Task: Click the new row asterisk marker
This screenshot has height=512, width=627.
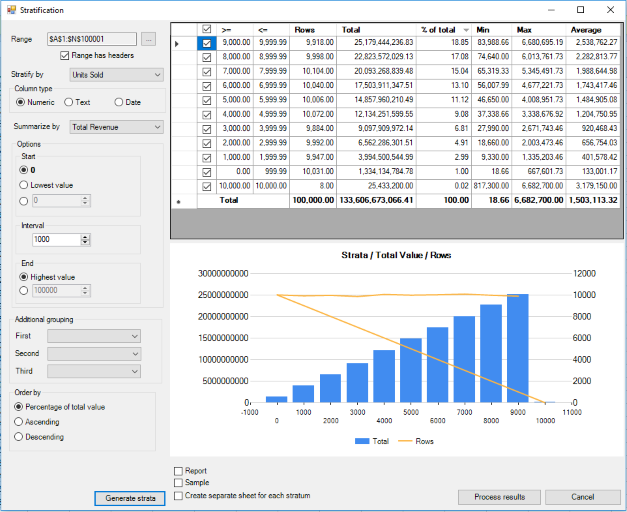Action: click(x=178, y=202)
